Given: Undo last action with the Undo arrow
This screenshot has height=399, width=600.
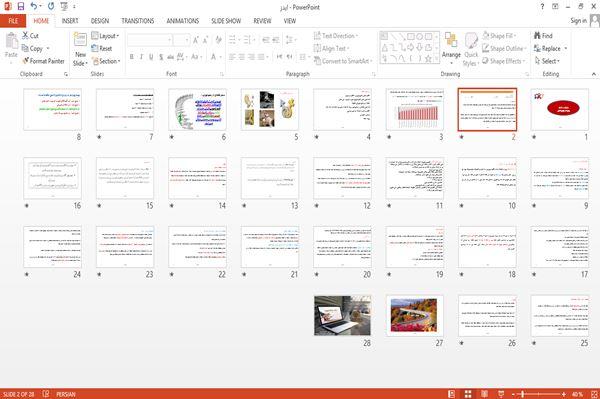Looking at the screenshot, I should pos(34,6).
